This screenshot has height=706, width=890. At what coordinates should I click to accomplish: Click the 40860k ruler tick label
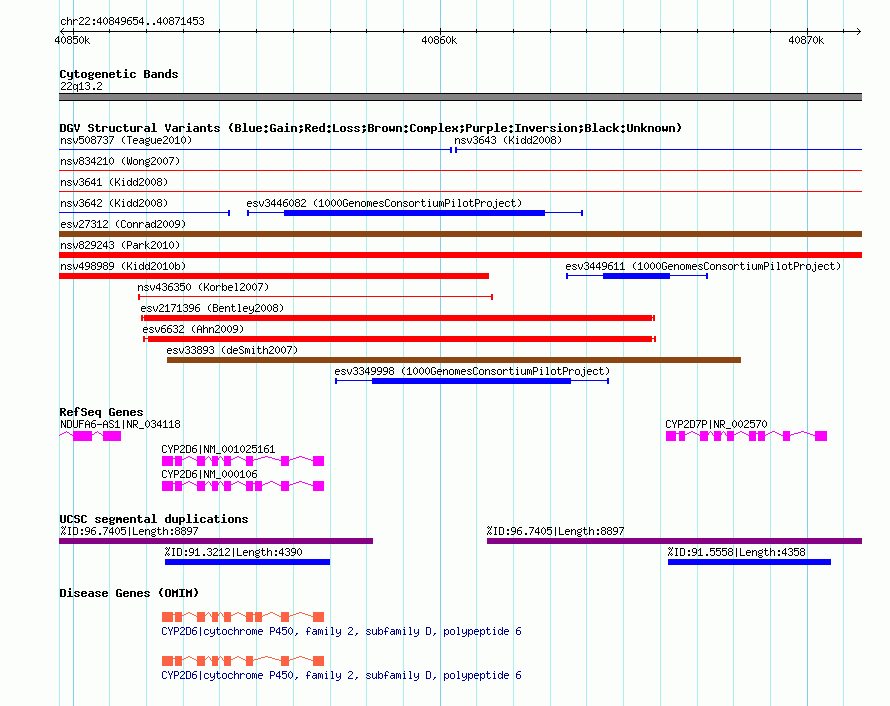pos(439,40)
